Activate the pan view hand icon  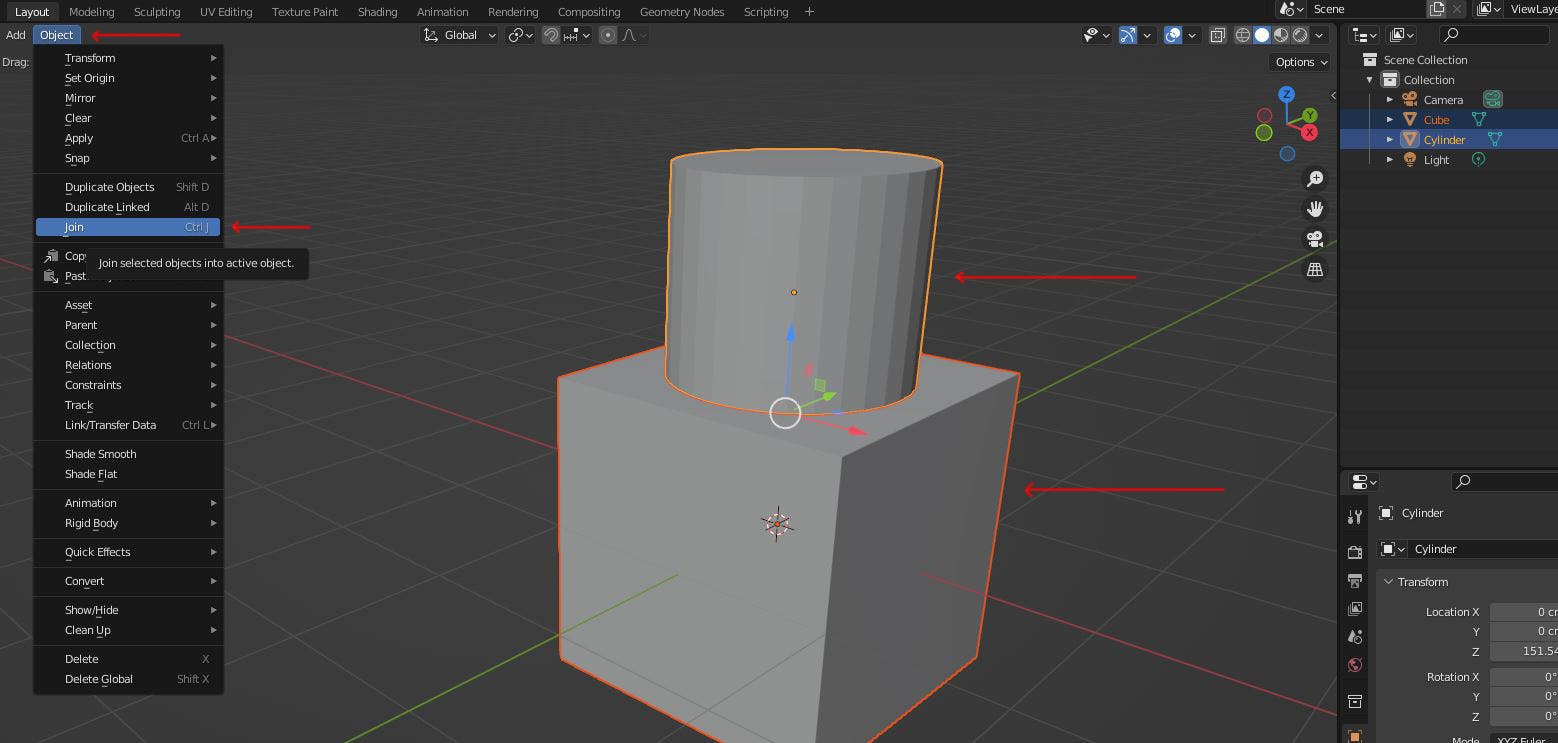tap(1314, 209)
